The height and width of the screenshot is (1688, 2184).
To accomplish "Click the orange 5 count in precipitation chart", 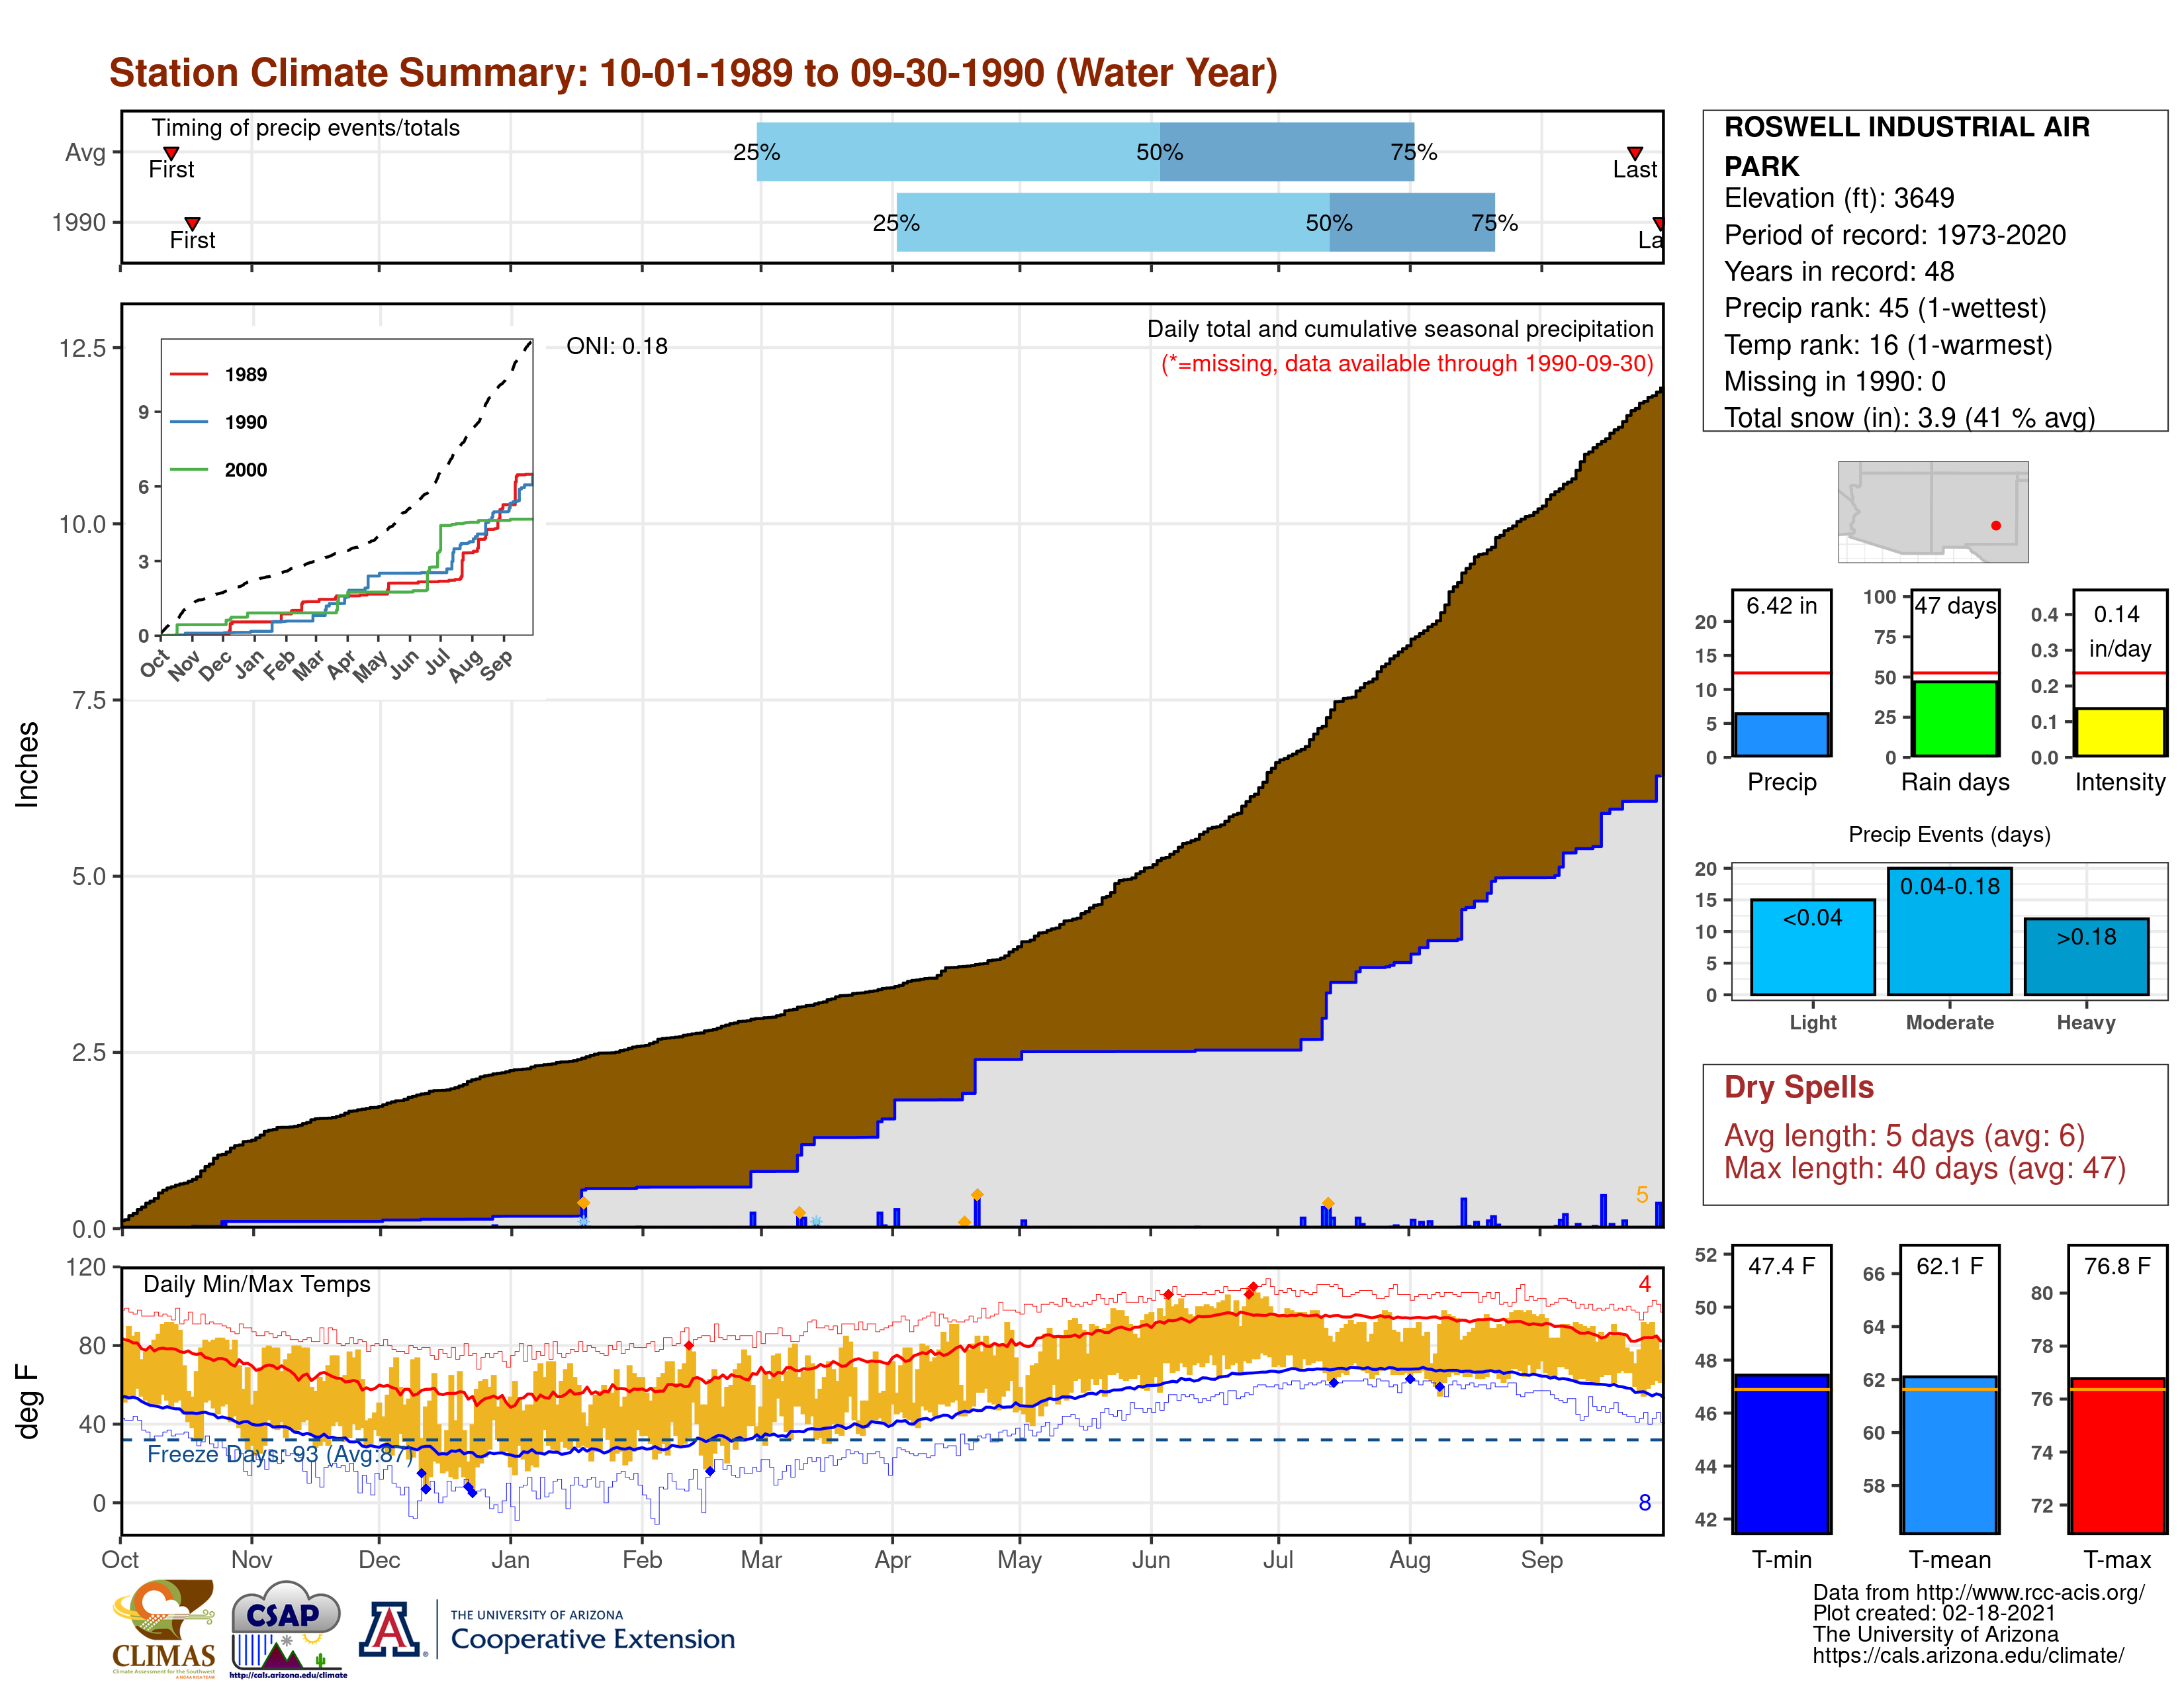I will 1642,1195.
